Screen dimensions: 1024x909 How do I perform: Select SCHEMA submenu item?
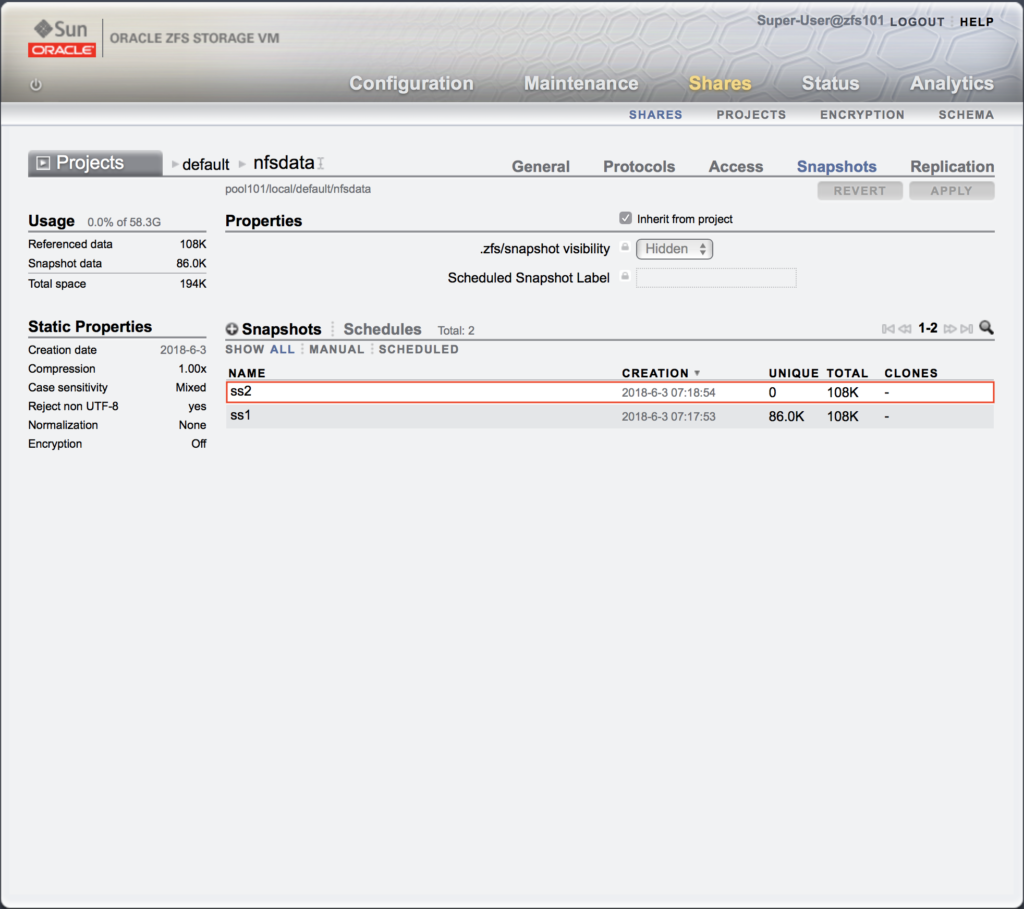[967, 115]
